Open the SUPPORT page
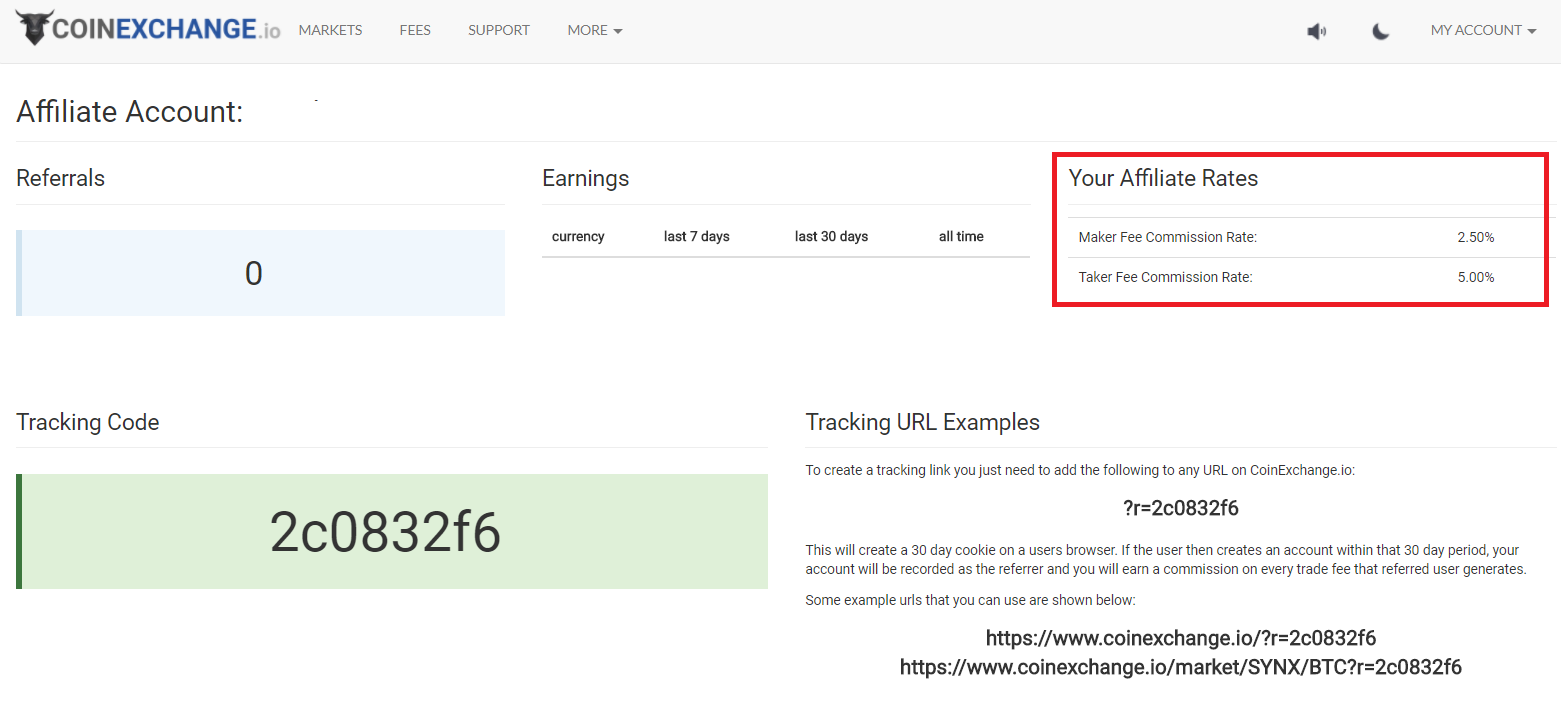The image size is (1561, 703). 499,31
